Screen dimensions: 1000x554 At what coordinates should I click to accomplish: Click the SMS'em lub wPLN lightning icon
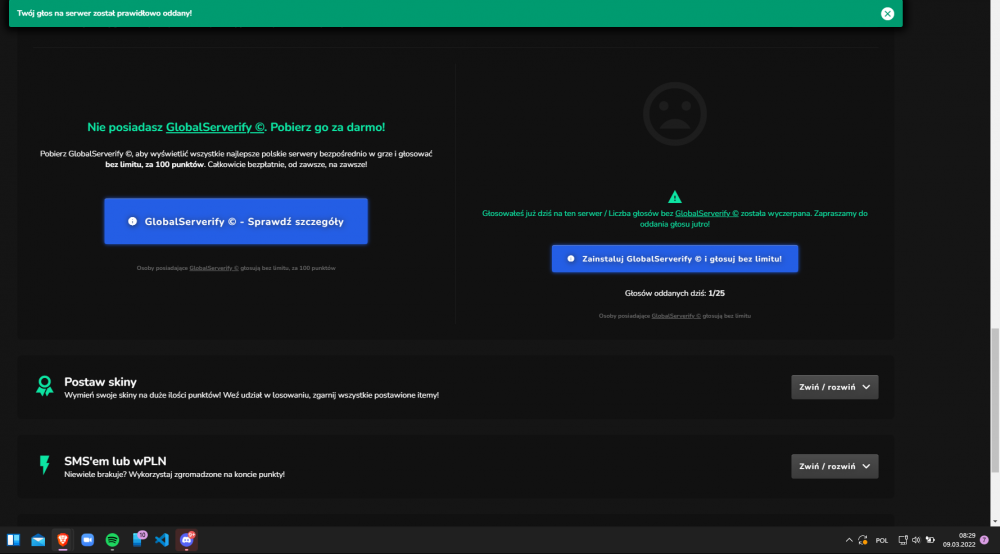point(44,465)
